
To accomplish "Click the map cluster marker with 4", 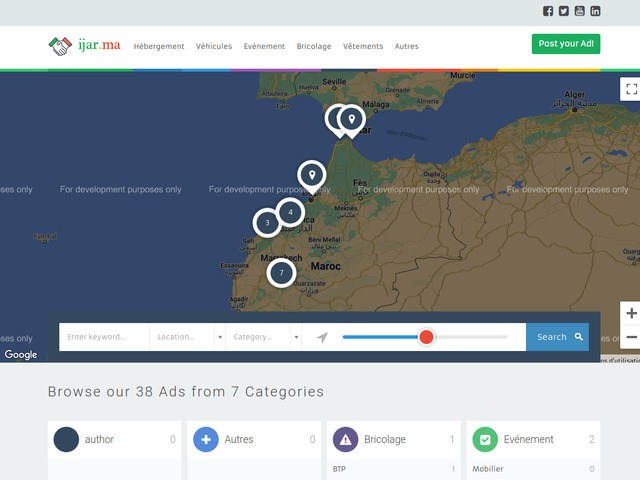I will click(x=290, y=212).
